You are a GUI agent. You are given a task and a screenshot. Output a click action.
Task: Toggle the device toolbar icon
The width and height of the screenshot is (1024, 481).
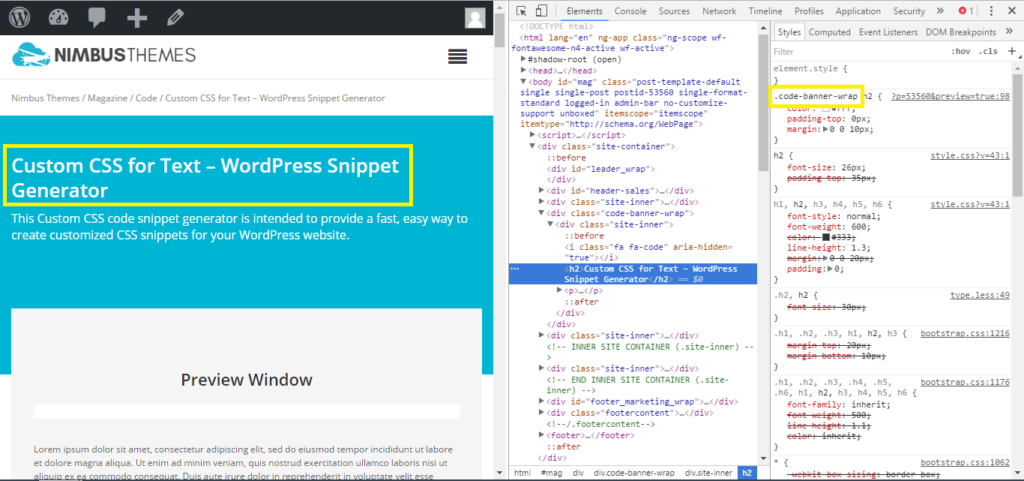click(x=541, y=11)
